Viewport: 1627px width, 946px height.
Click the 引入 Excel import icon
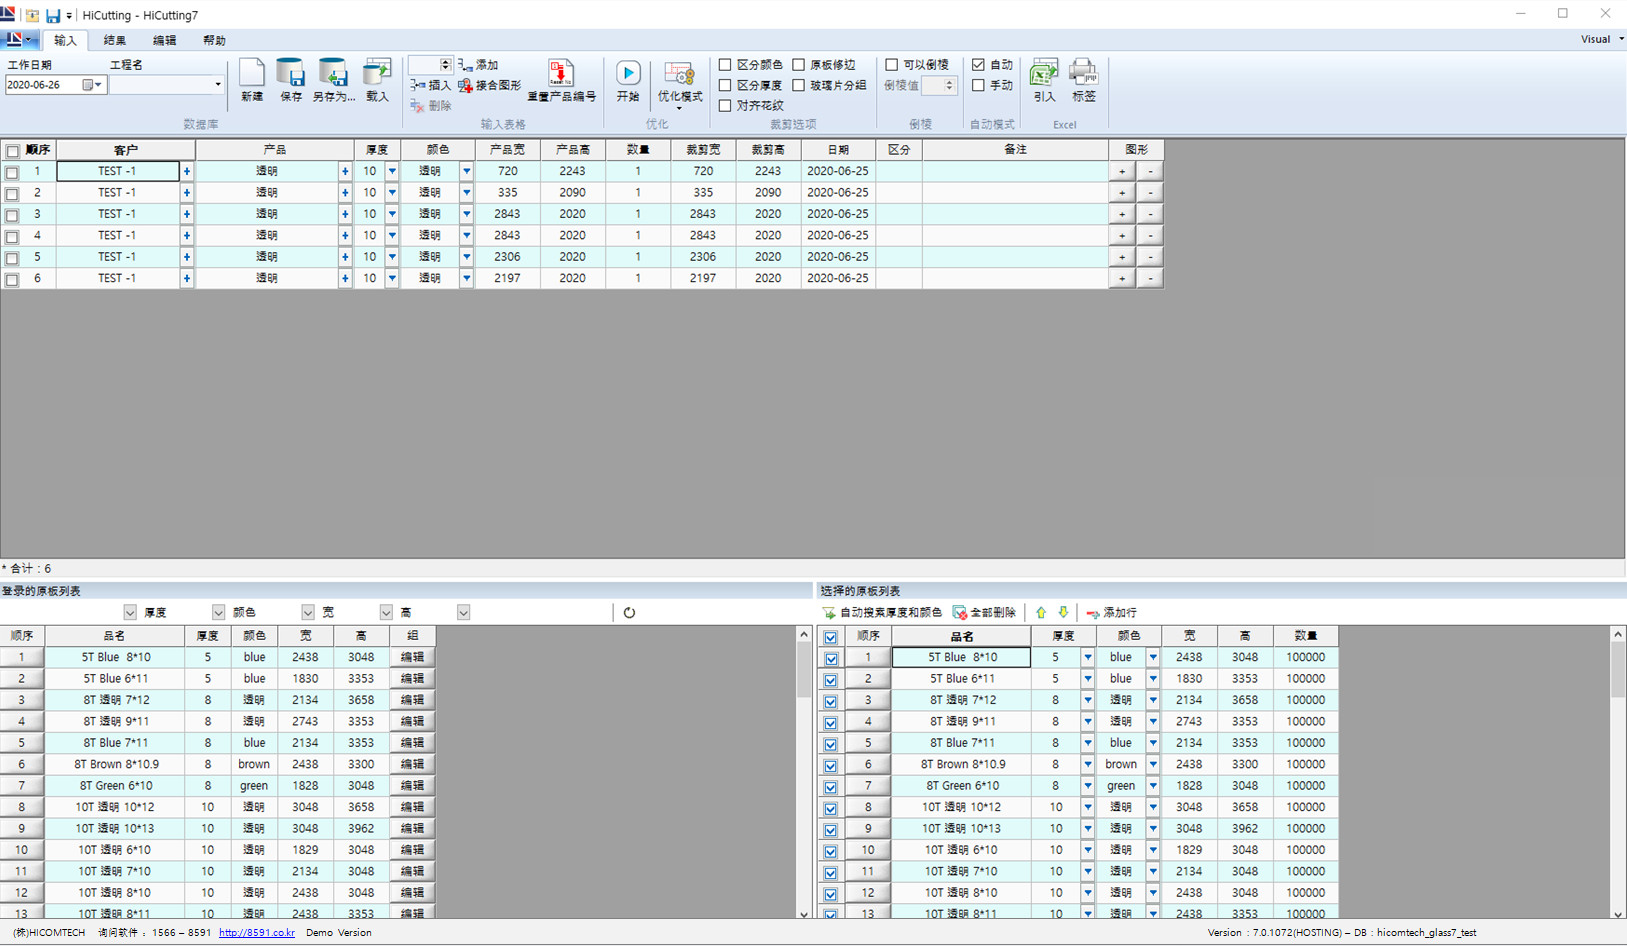(1044, 74)
